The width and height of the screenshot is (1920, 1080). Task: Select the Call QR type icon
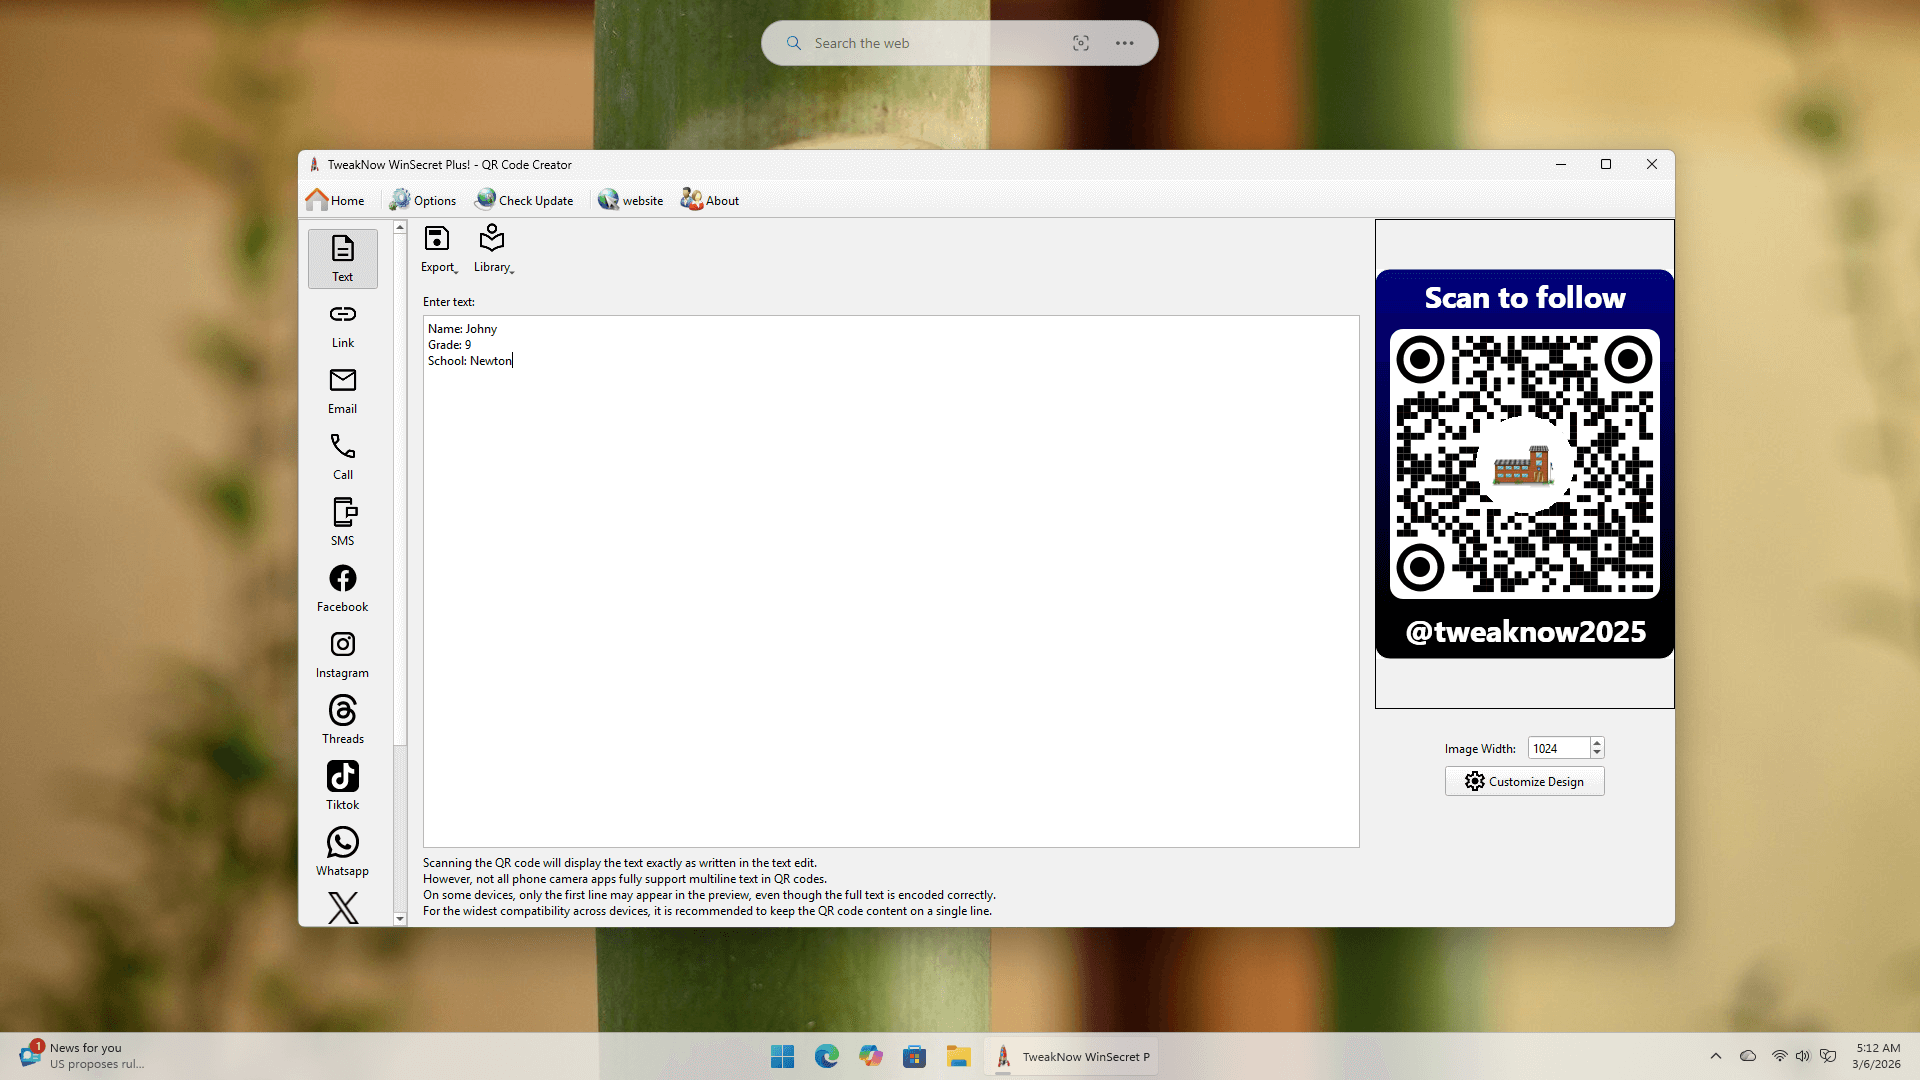(342, 456)
